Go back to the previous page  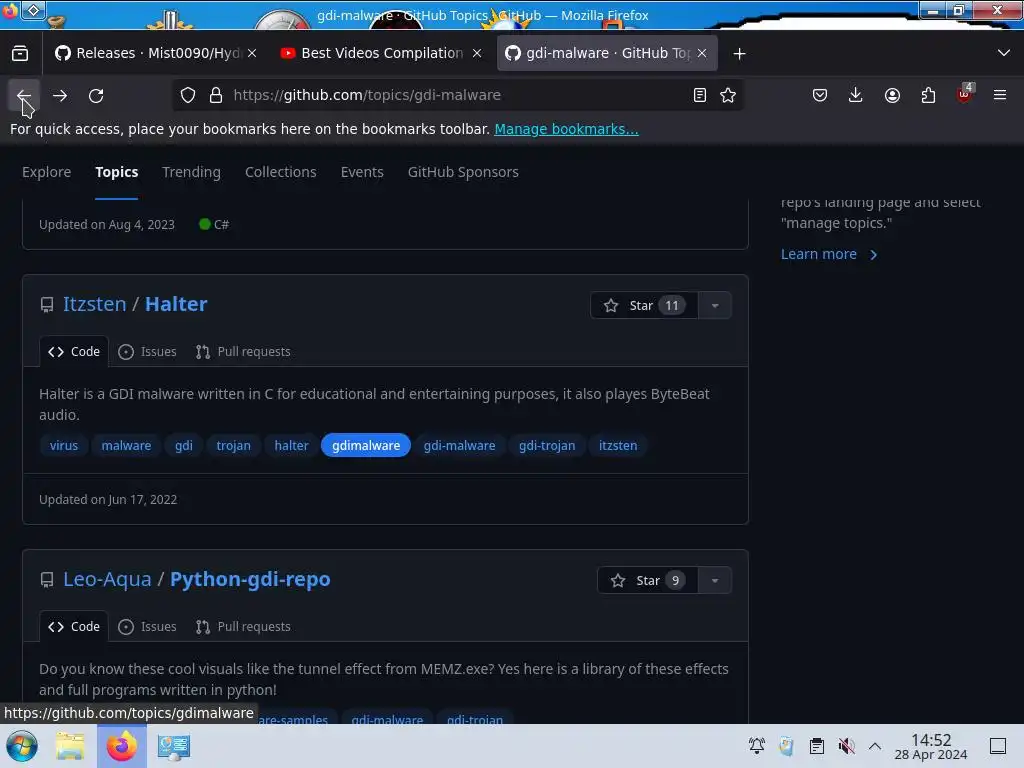point(24,95)
